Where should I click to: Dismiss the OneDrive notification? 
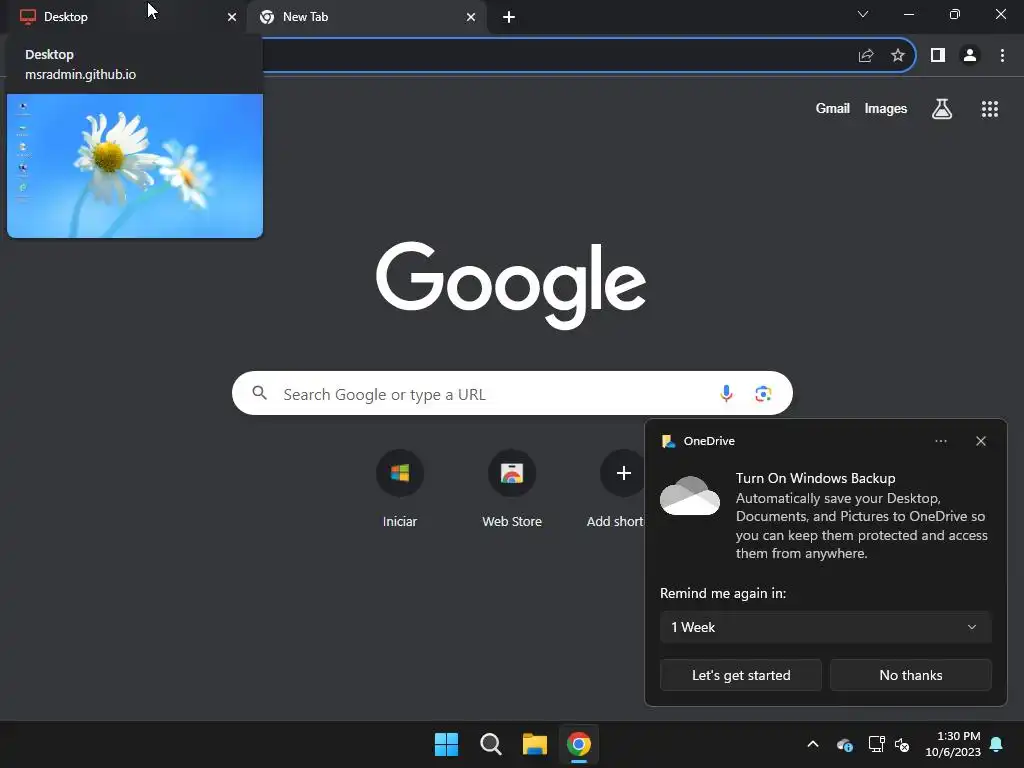[x=981, y=441]
